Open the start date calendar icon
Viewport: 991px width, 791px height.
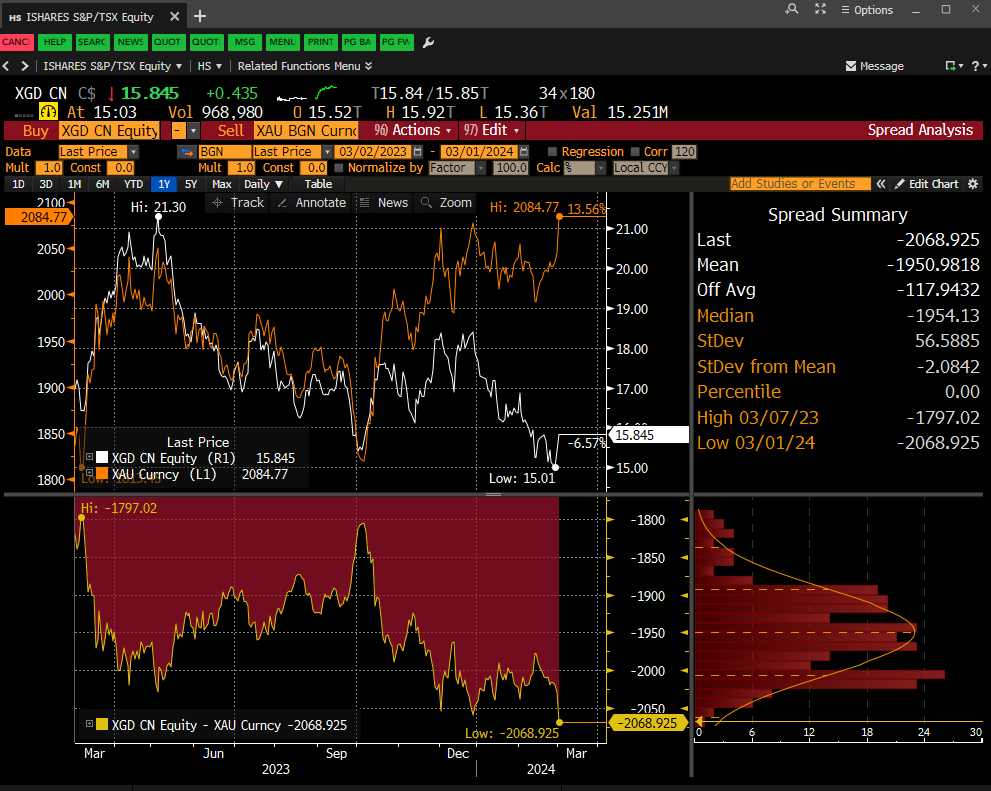click(417, 152)
